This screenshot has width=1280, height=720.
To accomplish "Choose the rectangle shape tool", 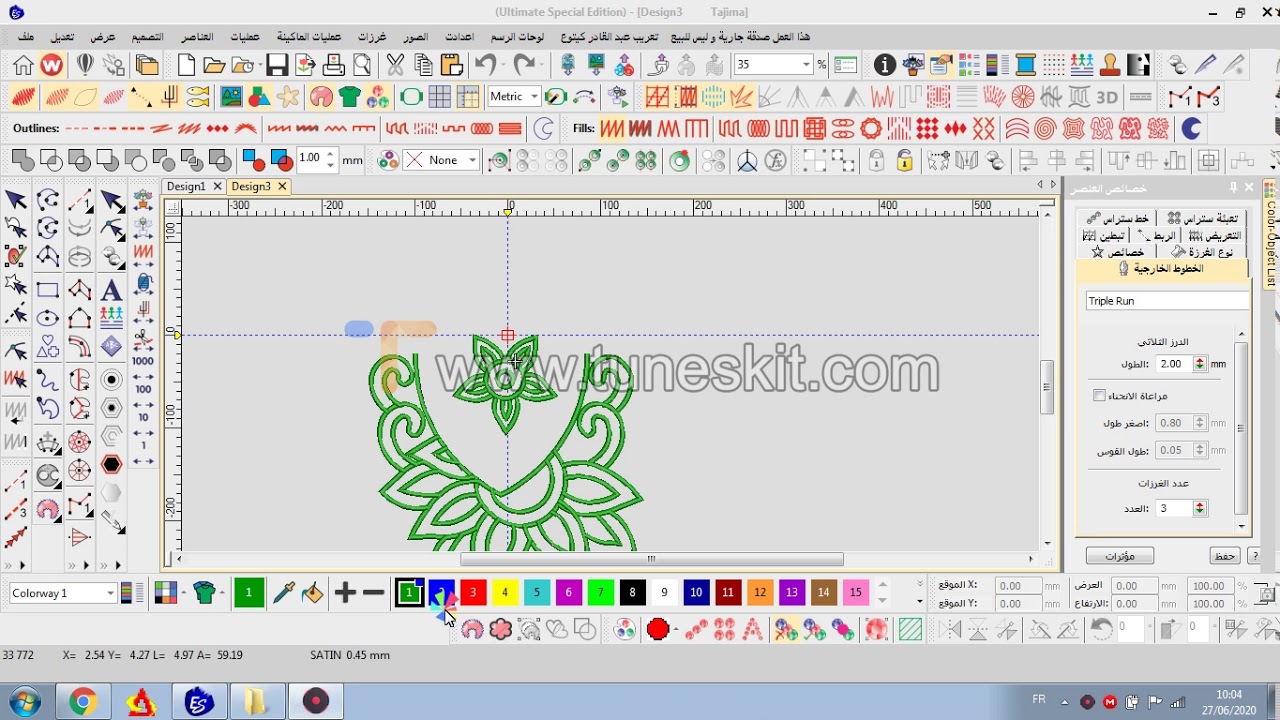I will [x=48, y=291].
